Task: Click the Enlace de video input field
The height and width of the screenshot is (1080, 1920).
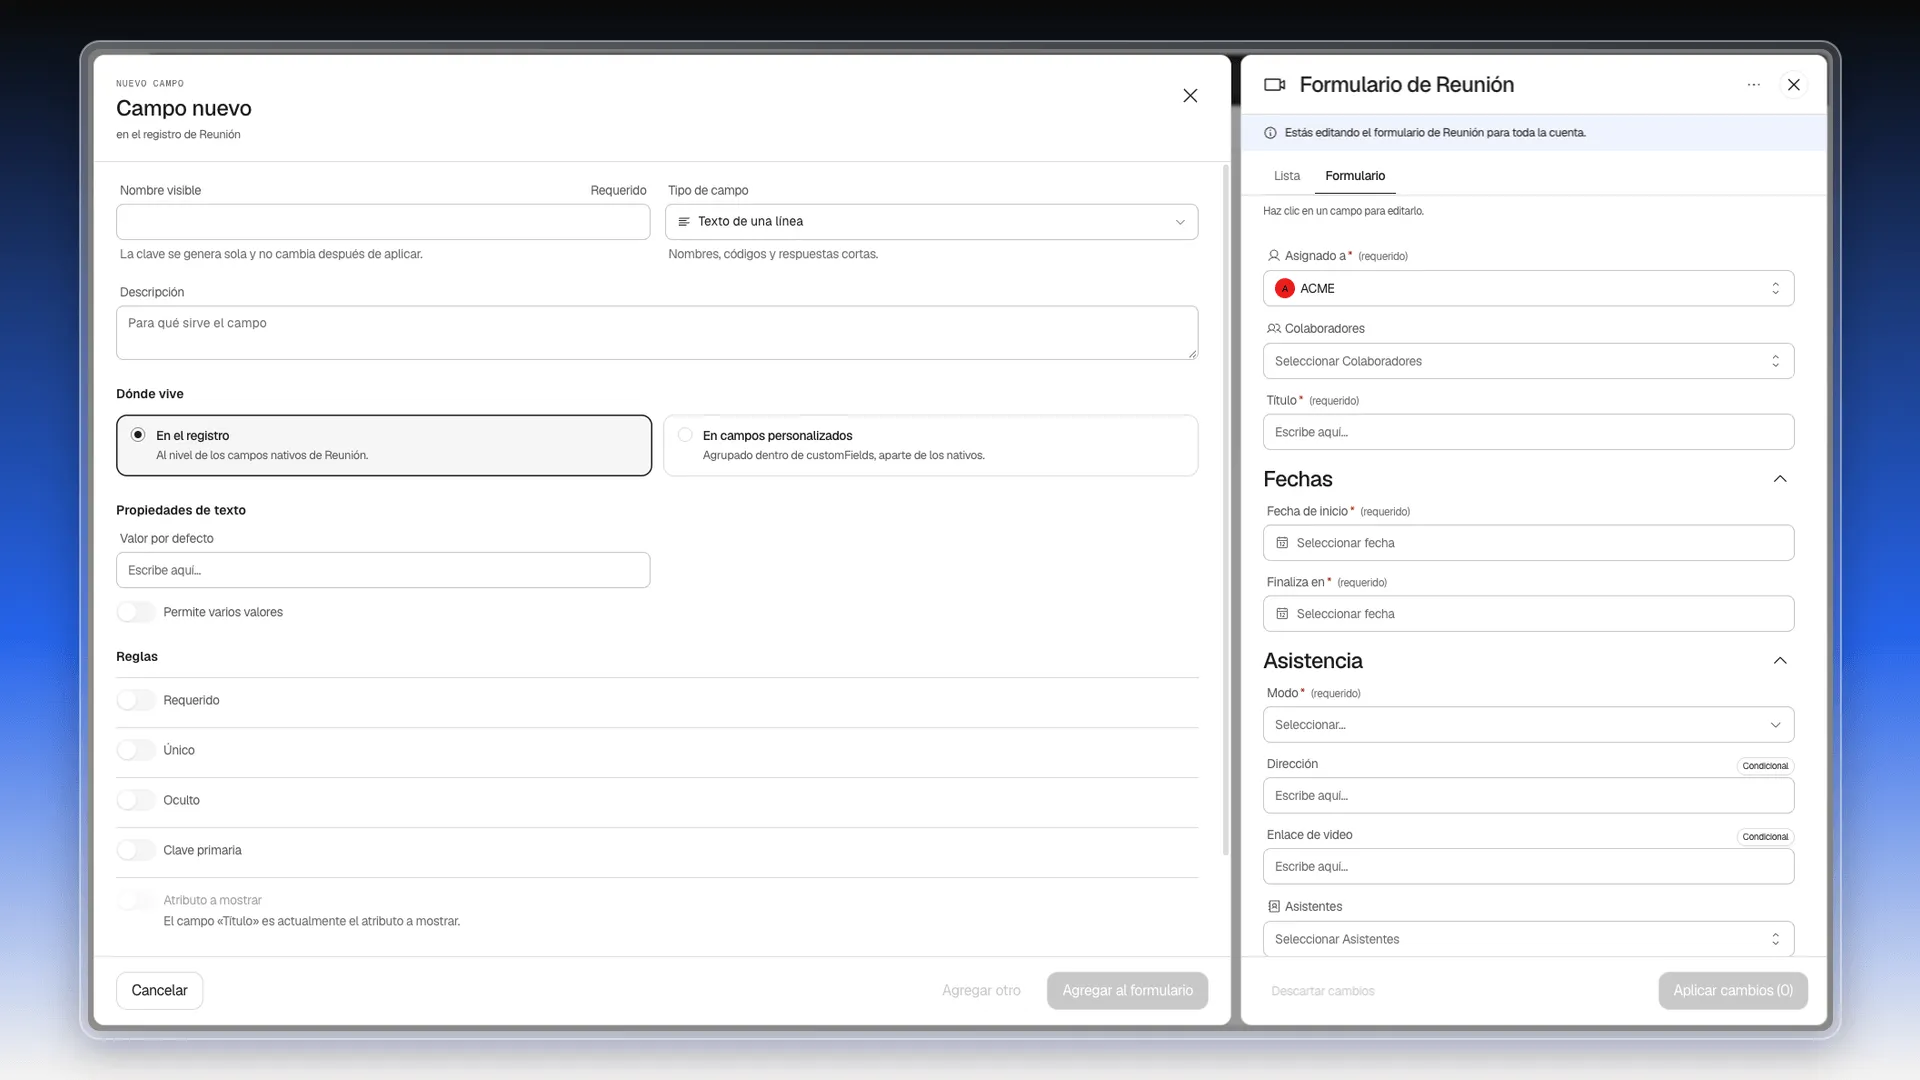Action: point(1528,867)
